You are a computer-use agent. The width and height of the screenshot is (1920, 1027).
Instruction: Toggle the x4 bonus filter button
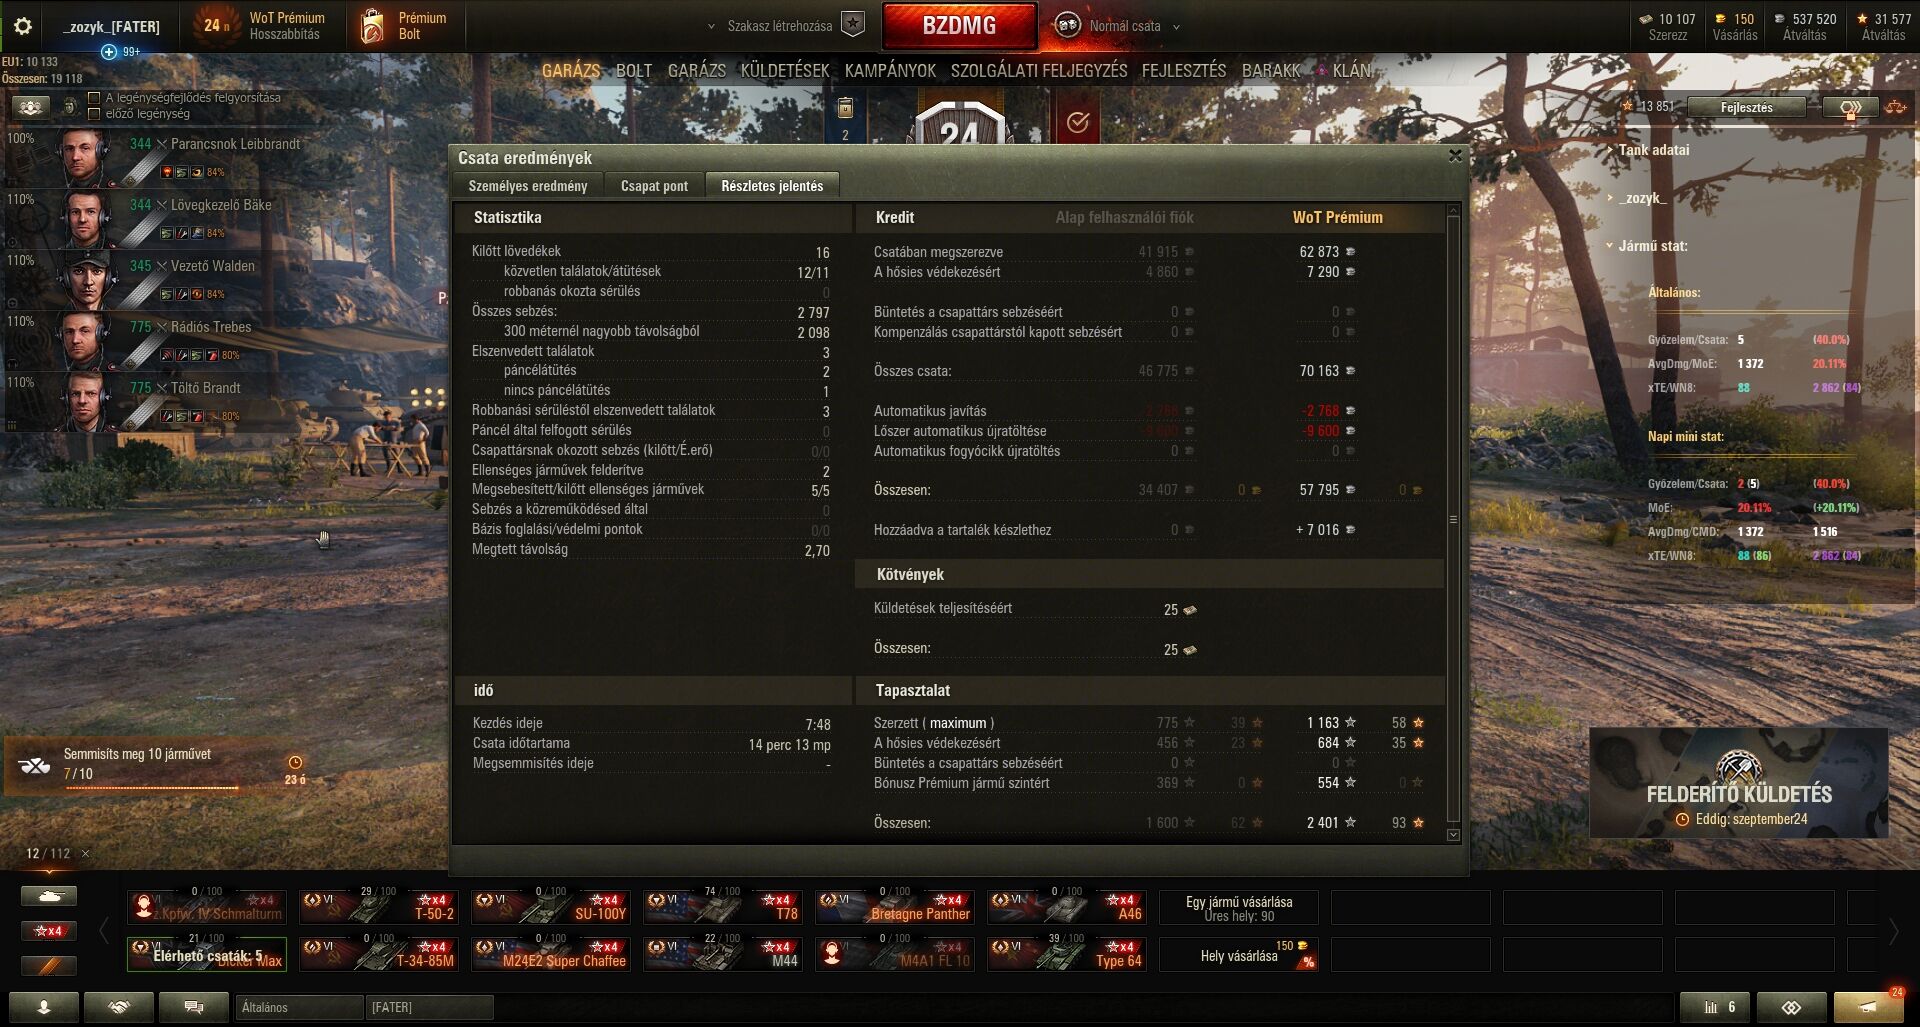(x=48, y=931)
